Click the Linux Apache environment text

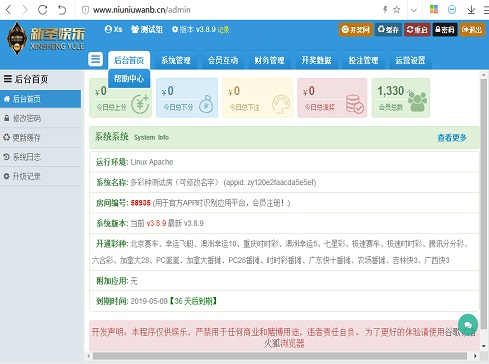[152, 162]
